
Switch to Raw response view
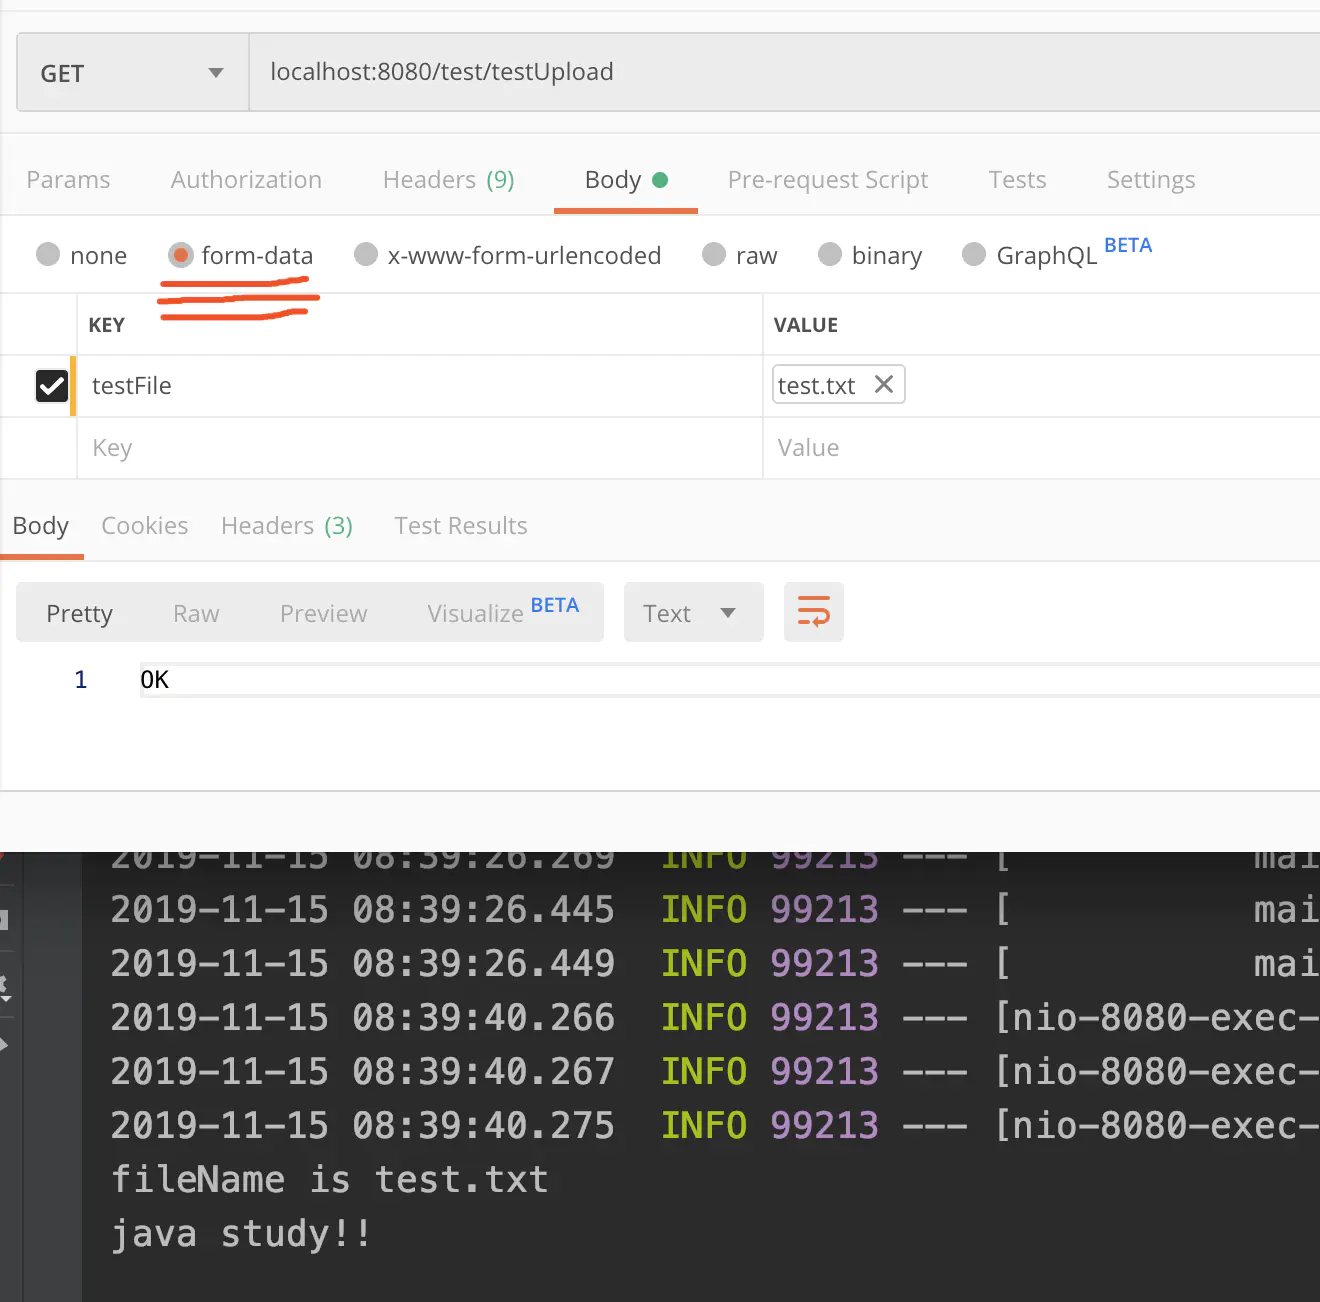[196, 613]
